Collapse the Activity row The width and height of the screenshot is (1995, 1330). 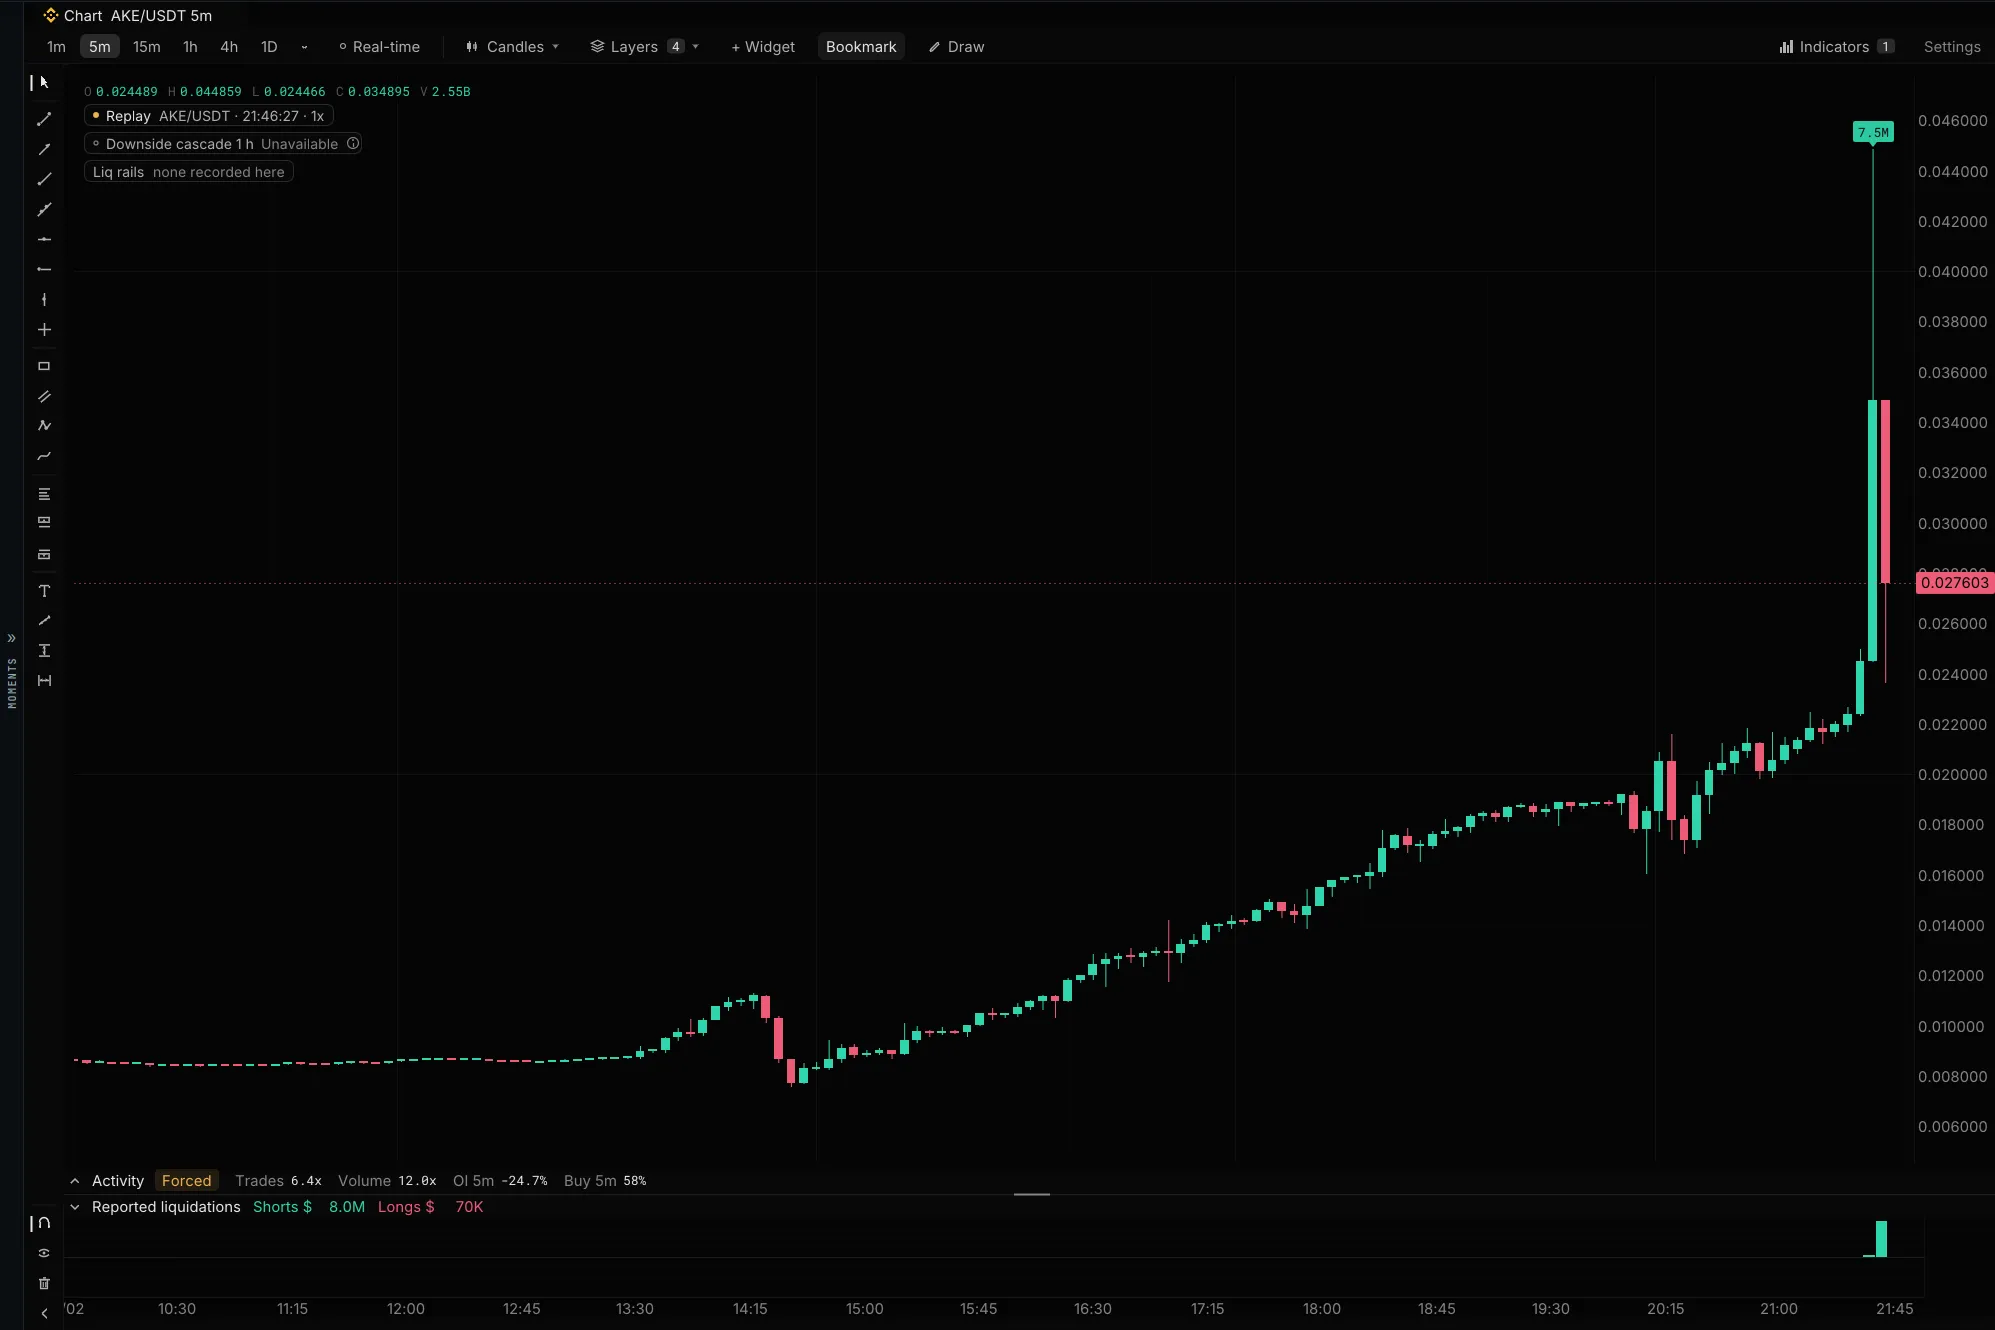75,1181
